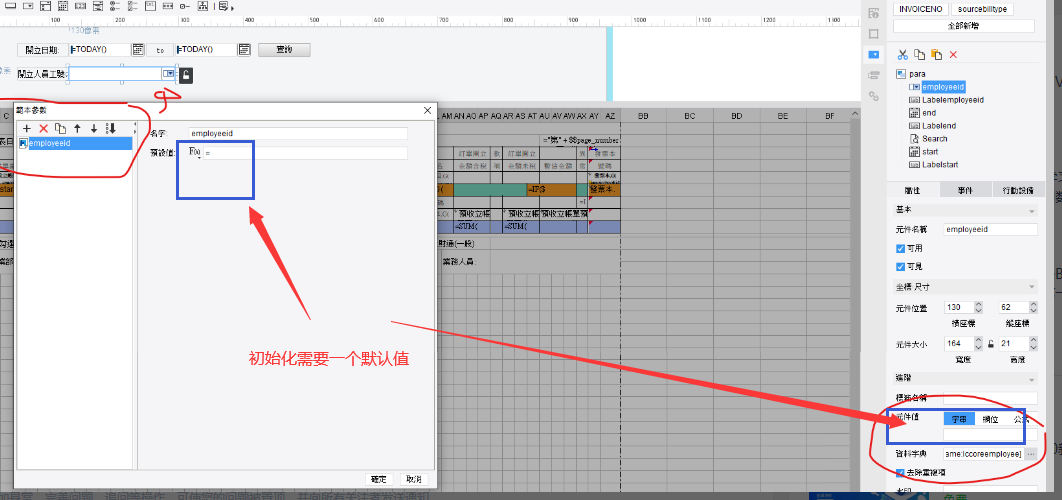The image size is (1062, 500).
Task: Open the widget settings sidebar icon (blue dropdown)
Action: point(874,54)
